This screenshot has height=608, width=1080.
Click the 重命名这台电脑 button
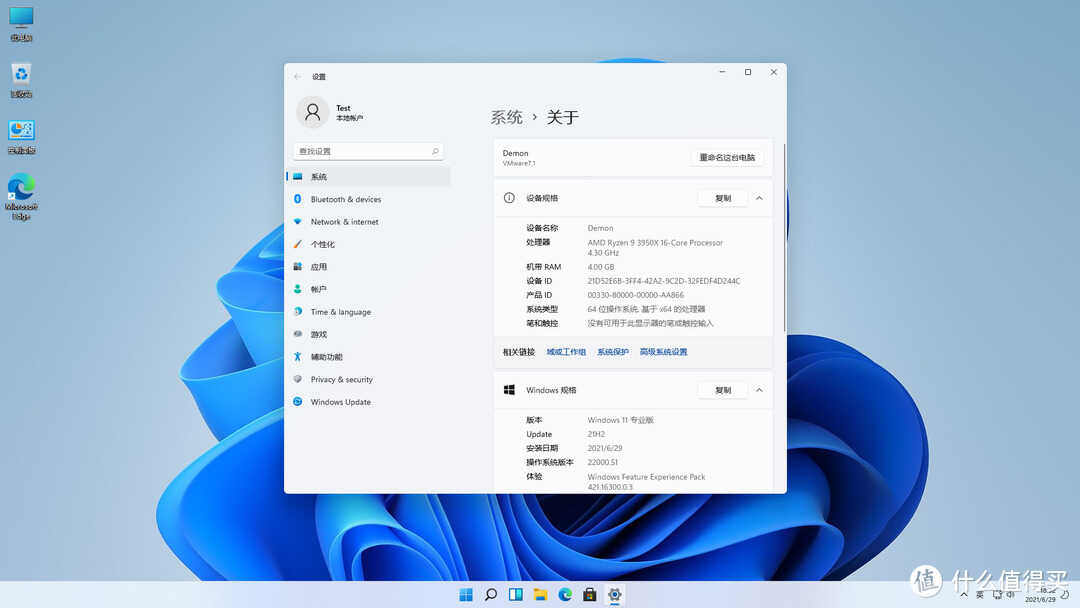[x=727, y=157]
